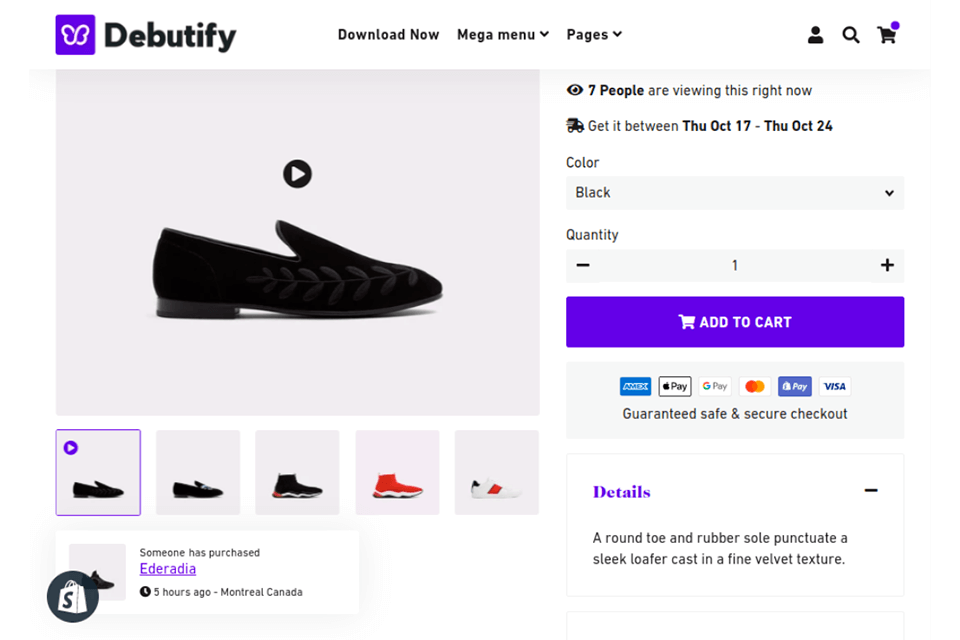Select the red sneaker thumbnail
The width and height of the screenshot is (960, 640).
point(397,472)
